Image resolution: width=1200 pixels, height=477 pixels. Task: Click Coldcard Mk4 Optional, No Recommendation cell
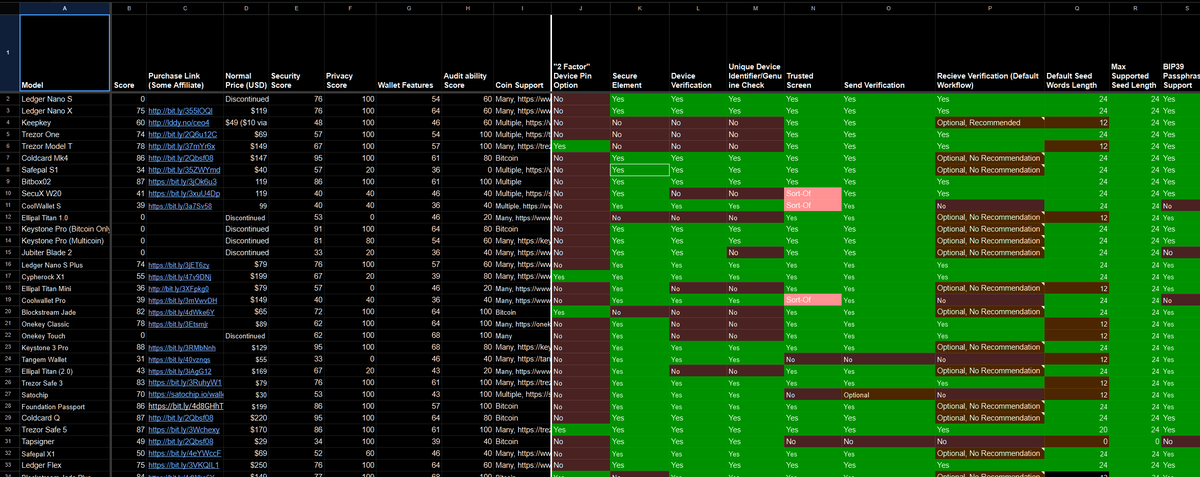coord(989,157)
